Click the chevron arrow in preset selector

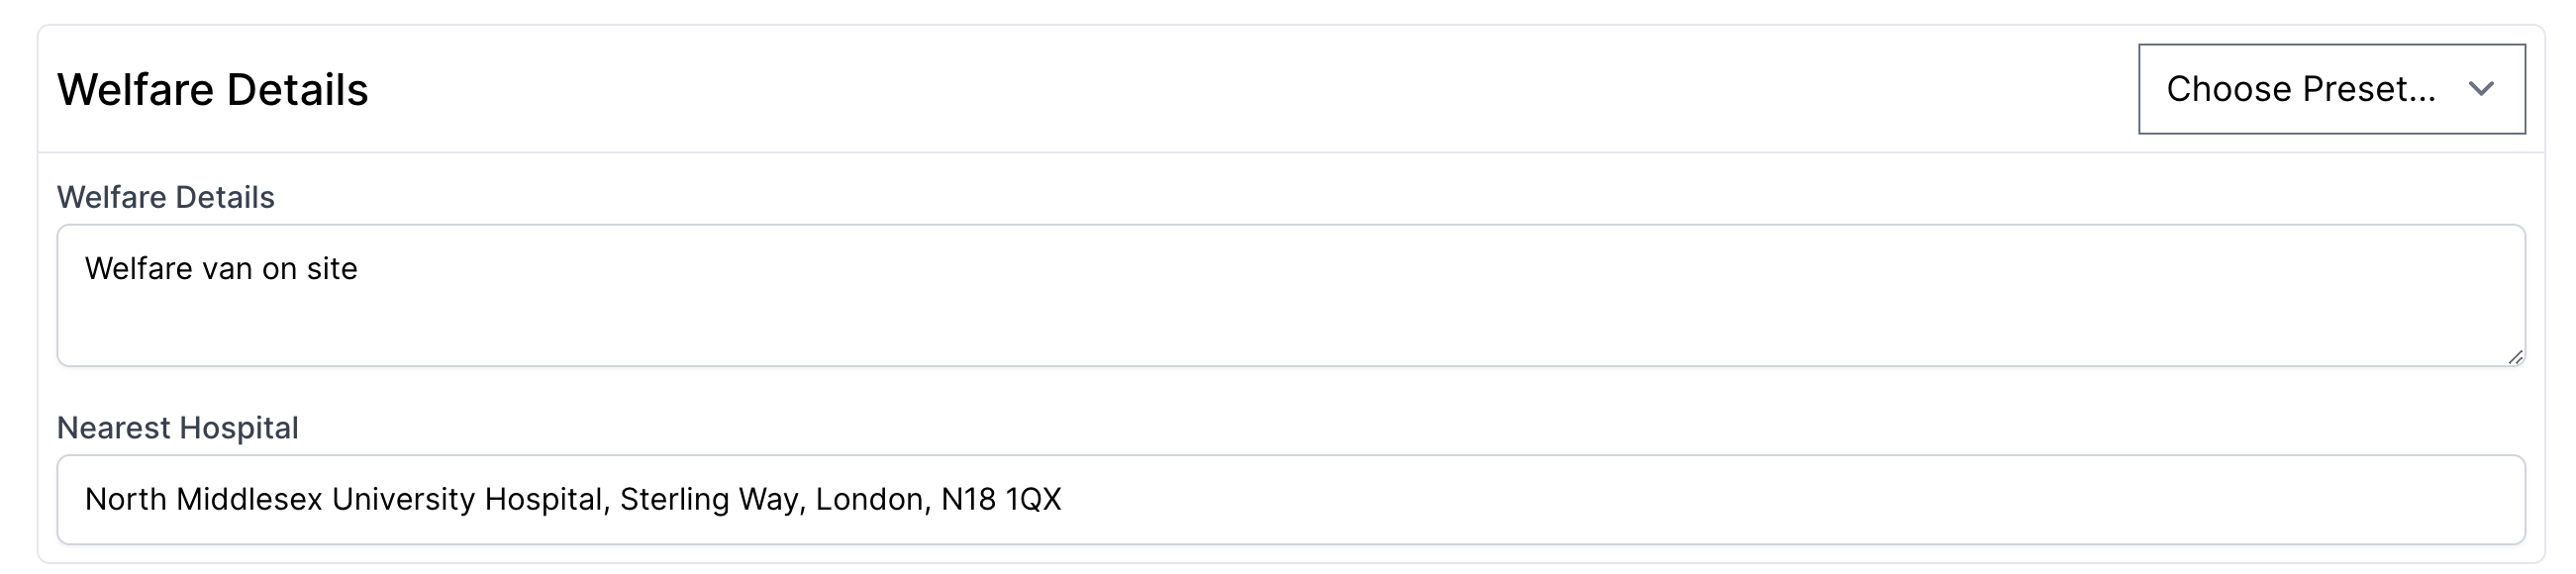[2481, 89]
